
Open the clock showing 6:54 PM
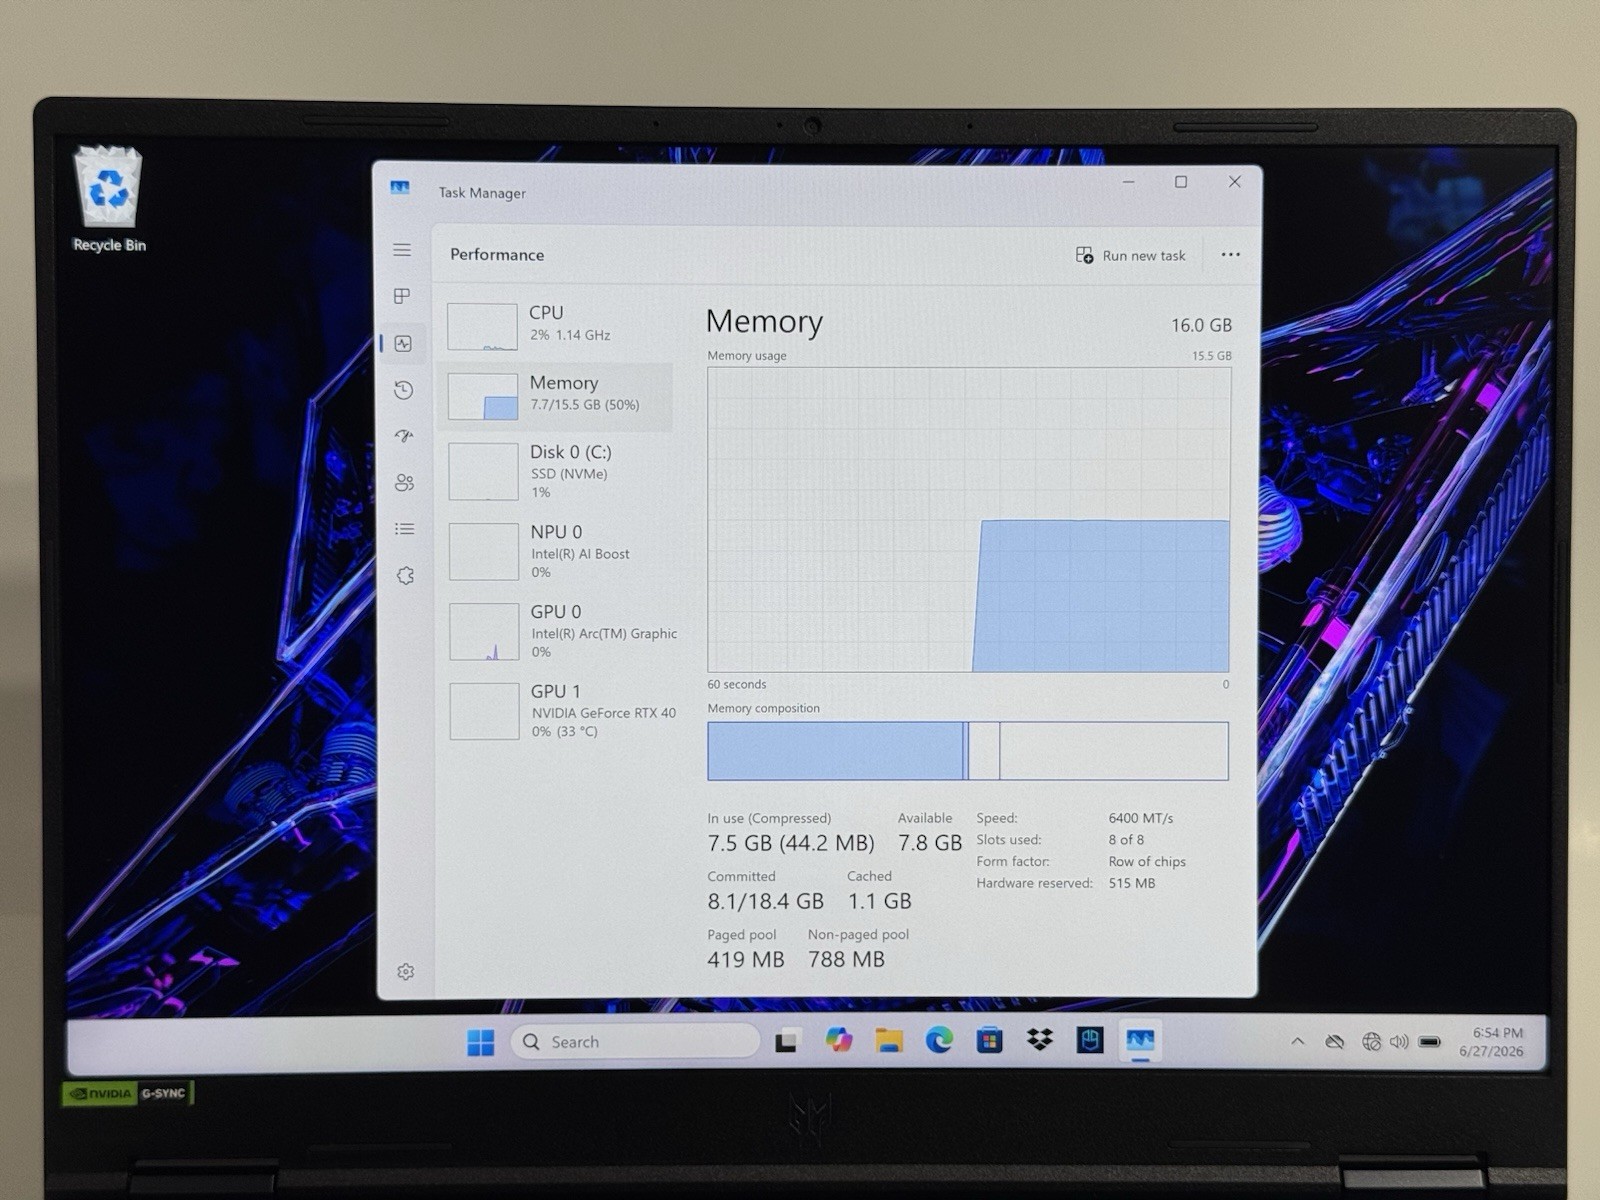(1492, 1042)
